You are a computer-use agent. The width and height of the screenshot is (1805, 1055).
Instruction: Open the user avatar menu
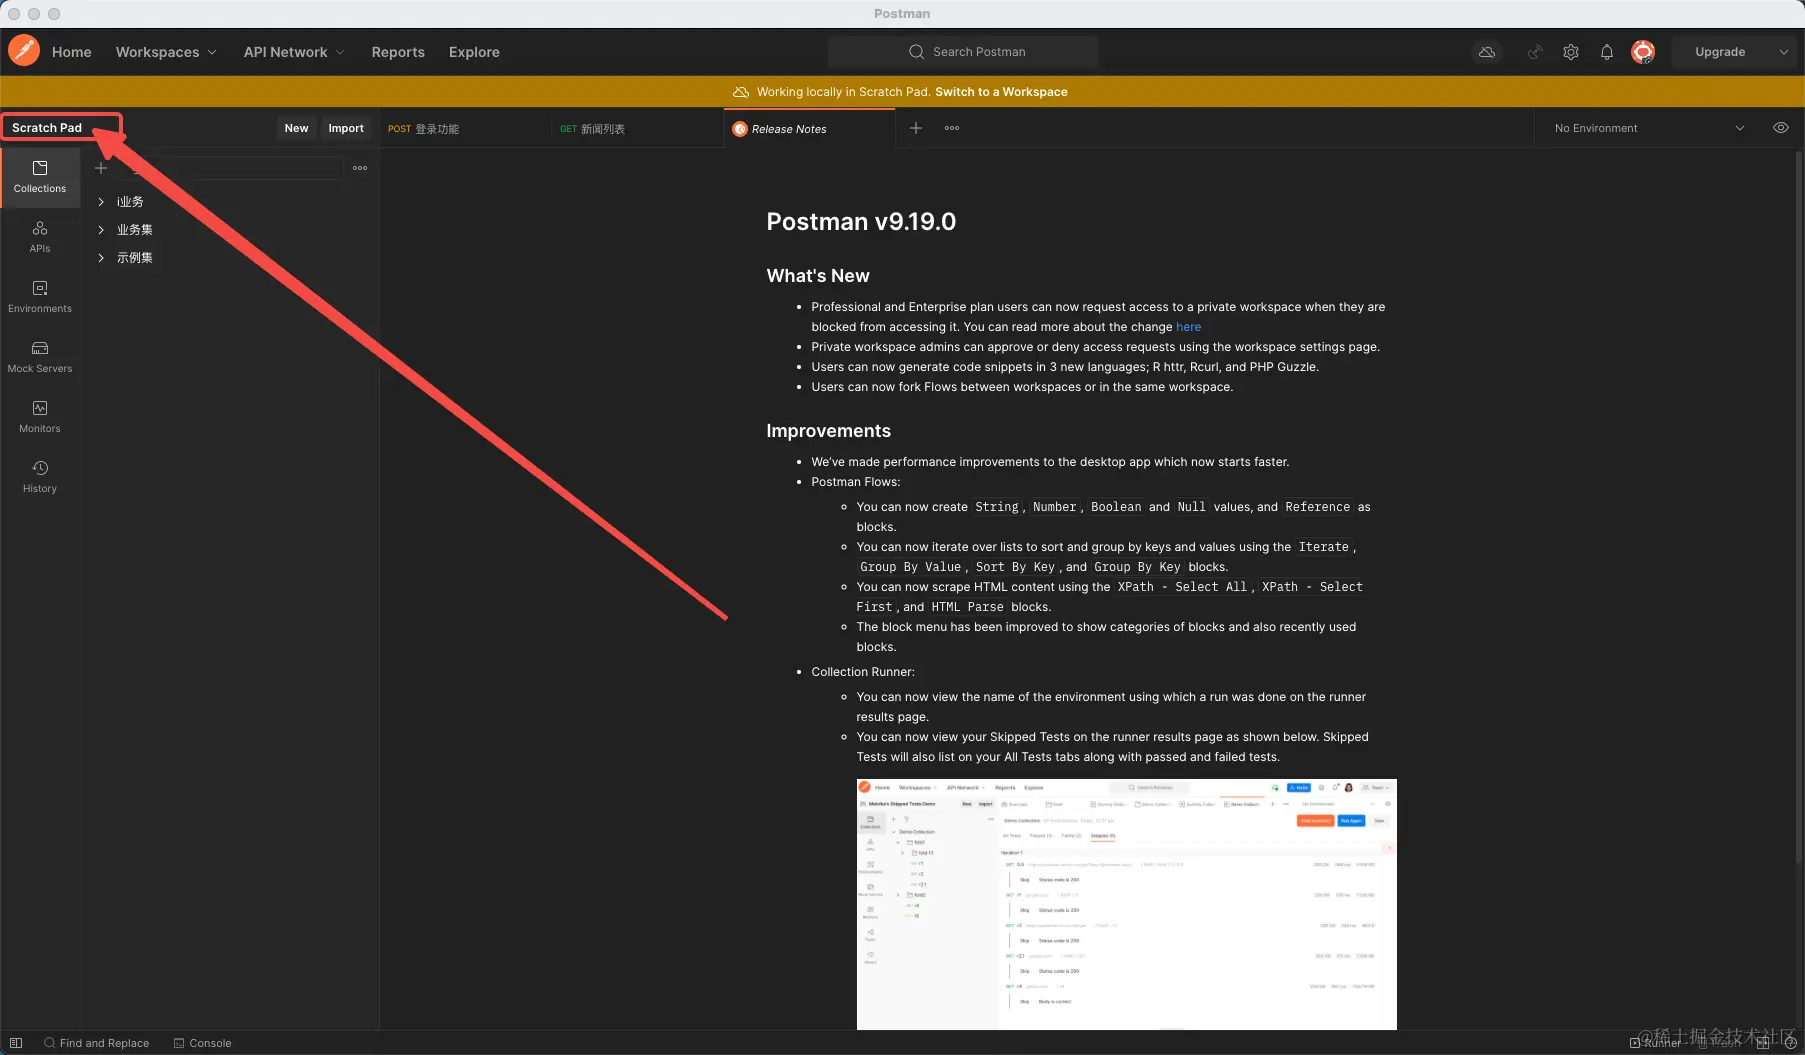coord(1643,52)
